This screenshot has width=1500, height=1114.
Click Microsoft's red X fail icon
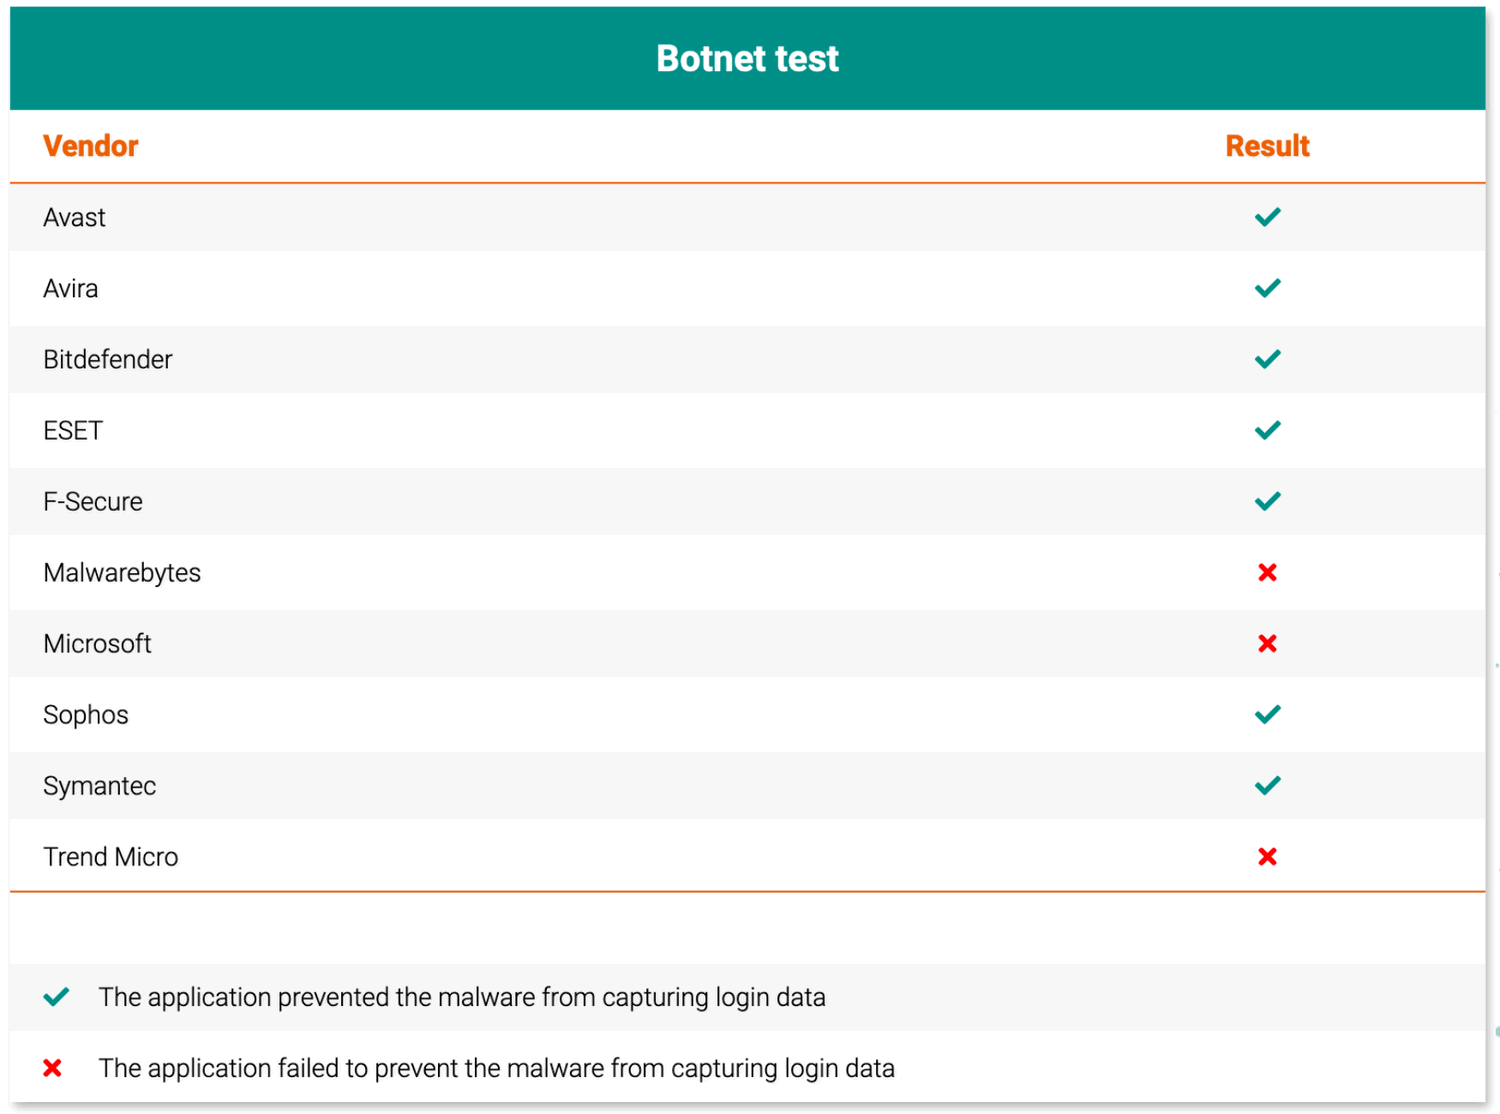(1267, 643)
